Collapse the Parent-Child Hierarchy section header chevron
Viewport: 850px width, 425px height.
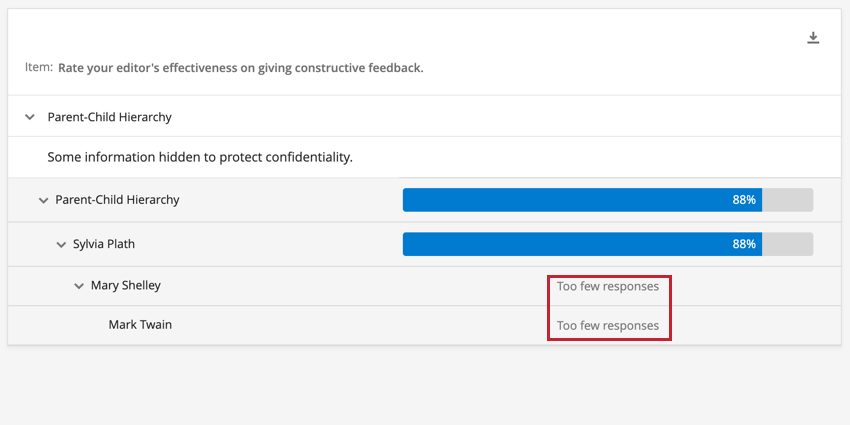(x=29, y=117)
